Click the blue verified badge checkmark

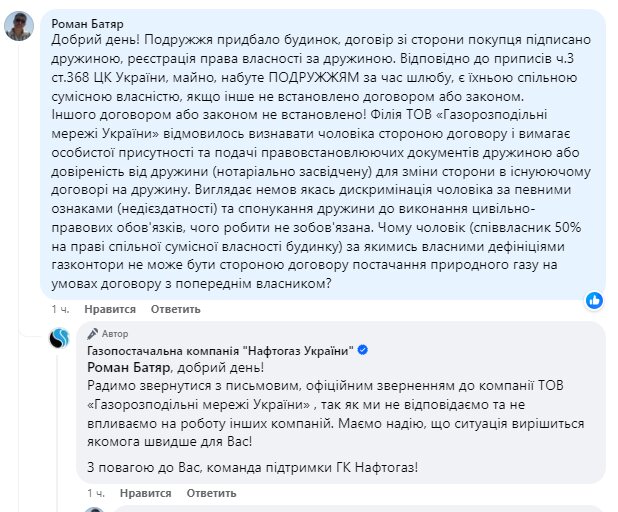[x=363, y=350]
